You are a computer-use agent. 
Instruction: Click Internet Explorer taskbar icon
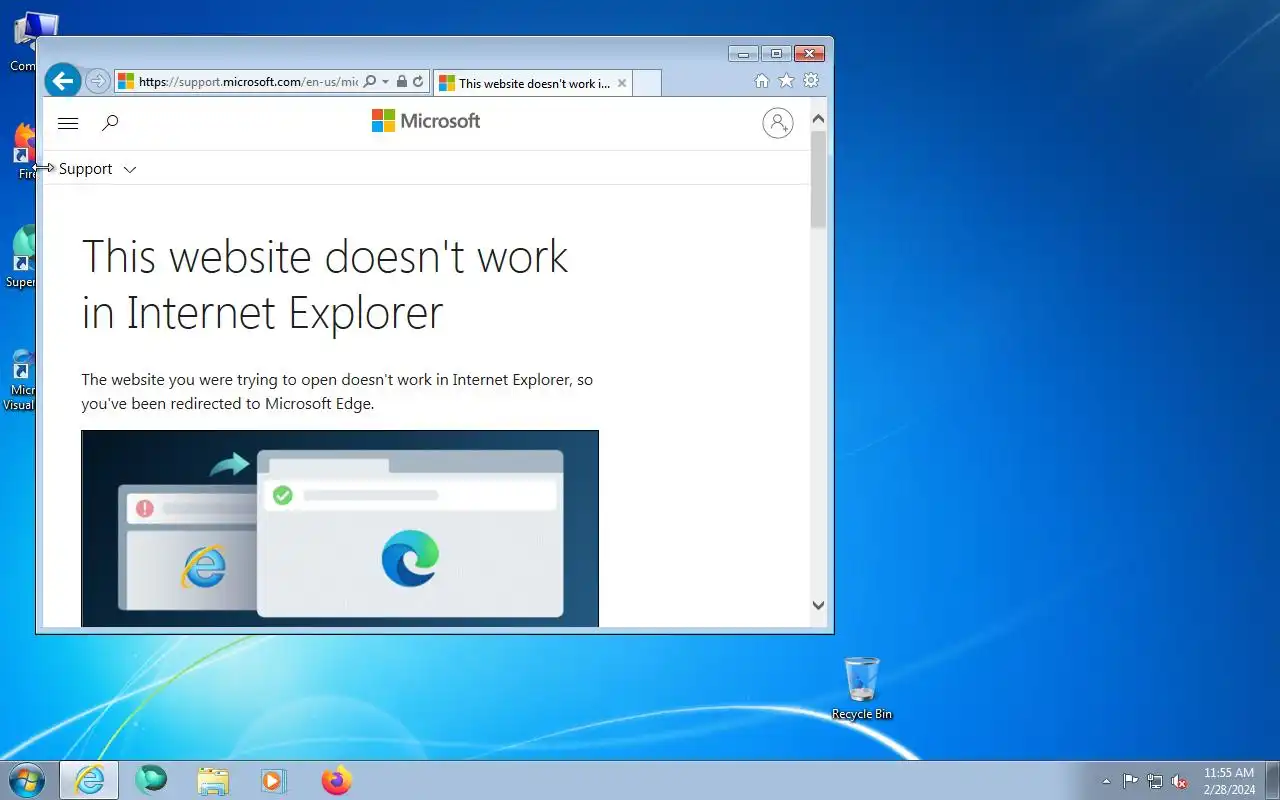(x=89, y=780)
